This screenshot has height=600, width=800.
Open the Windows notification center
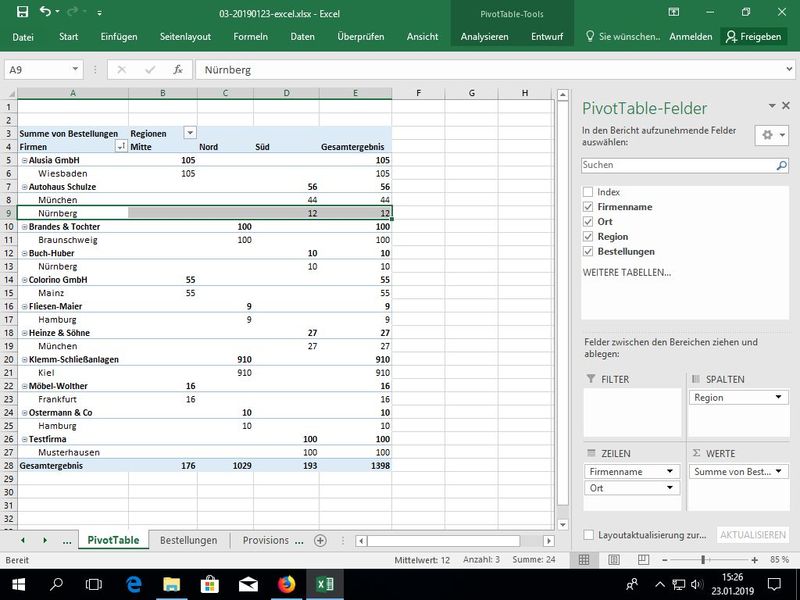pyautogui.click(x=774, y=585)
